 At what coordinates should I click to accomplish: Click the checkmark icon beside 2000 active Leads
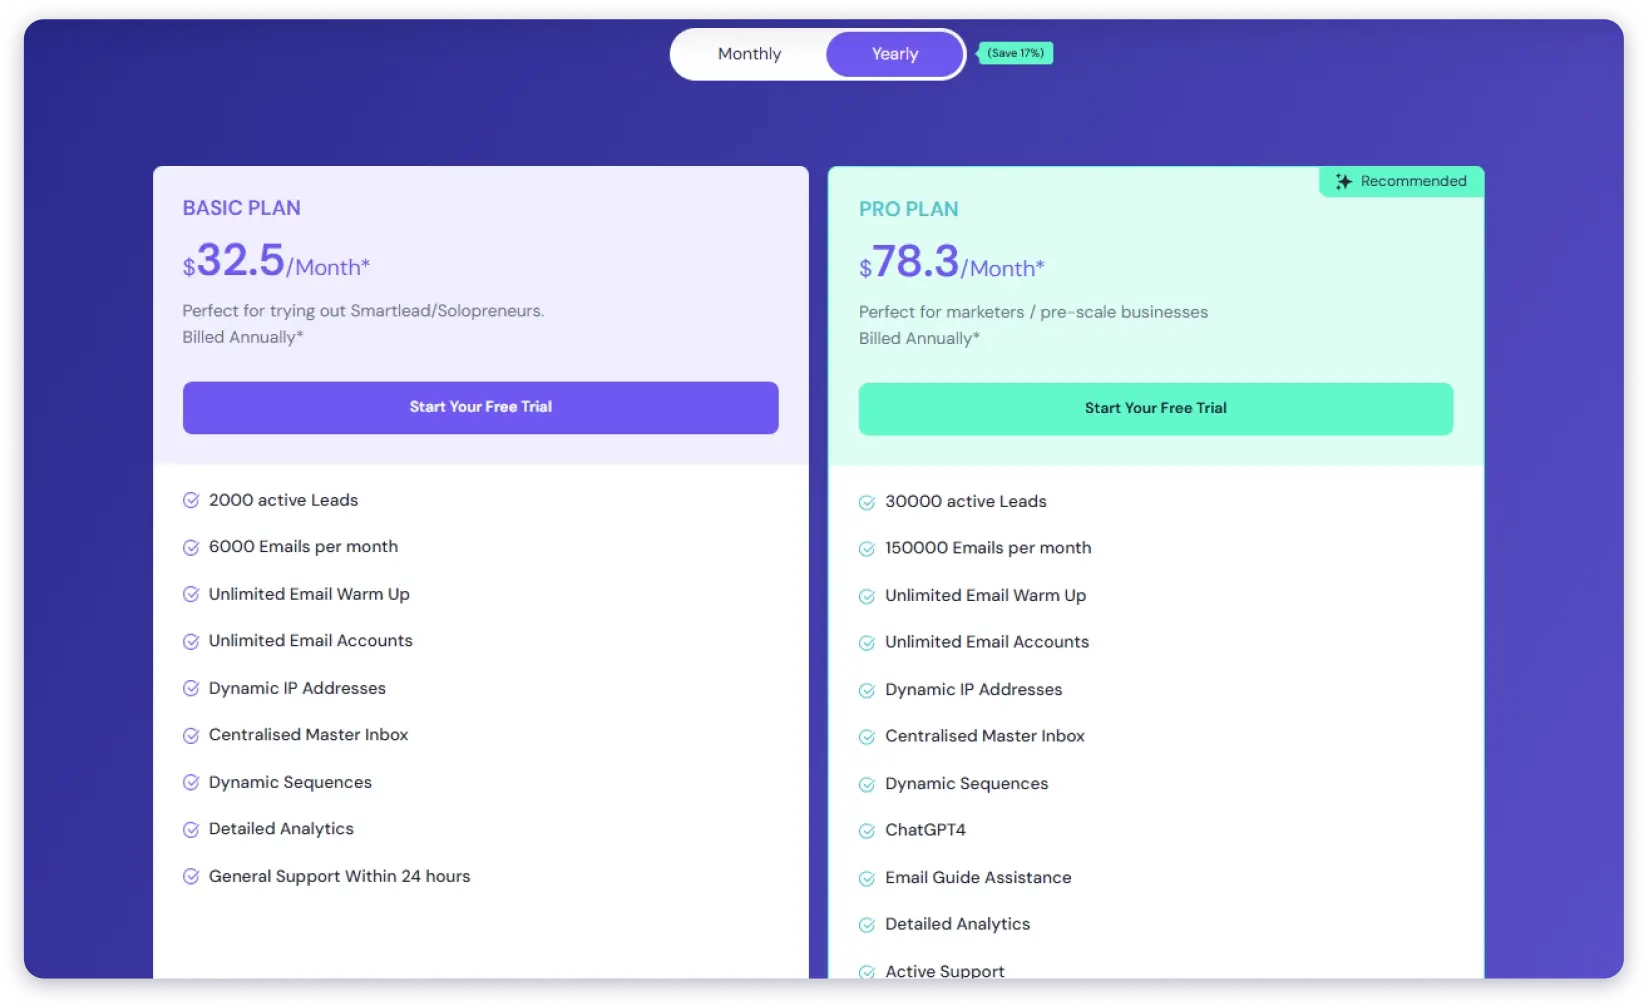click(191, 500)
